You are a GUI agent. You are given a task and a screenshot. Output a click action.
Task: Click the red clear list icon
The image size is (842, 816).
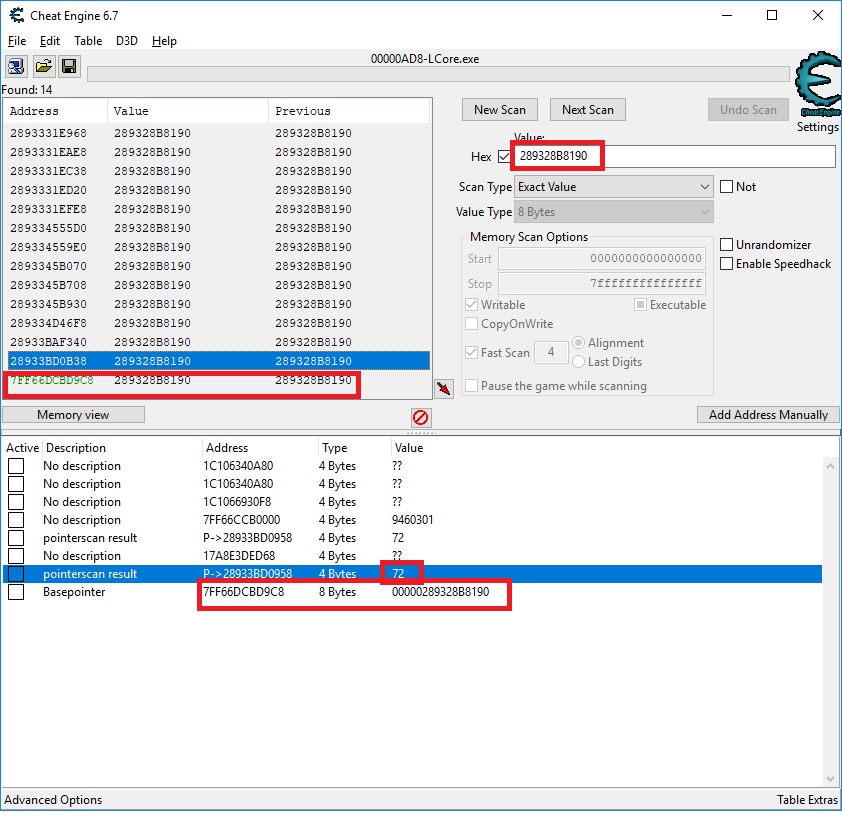[421, 417]
